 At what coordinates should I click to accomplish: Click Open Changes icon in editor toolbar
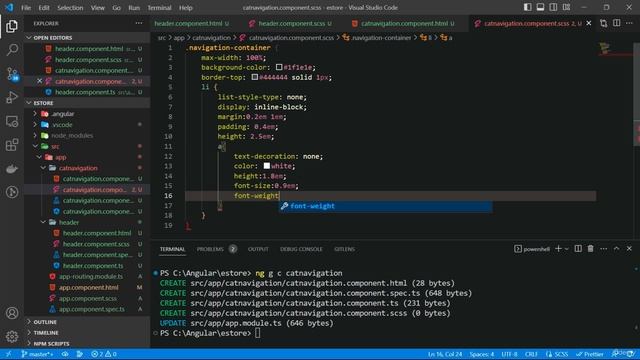coord(603,24)
